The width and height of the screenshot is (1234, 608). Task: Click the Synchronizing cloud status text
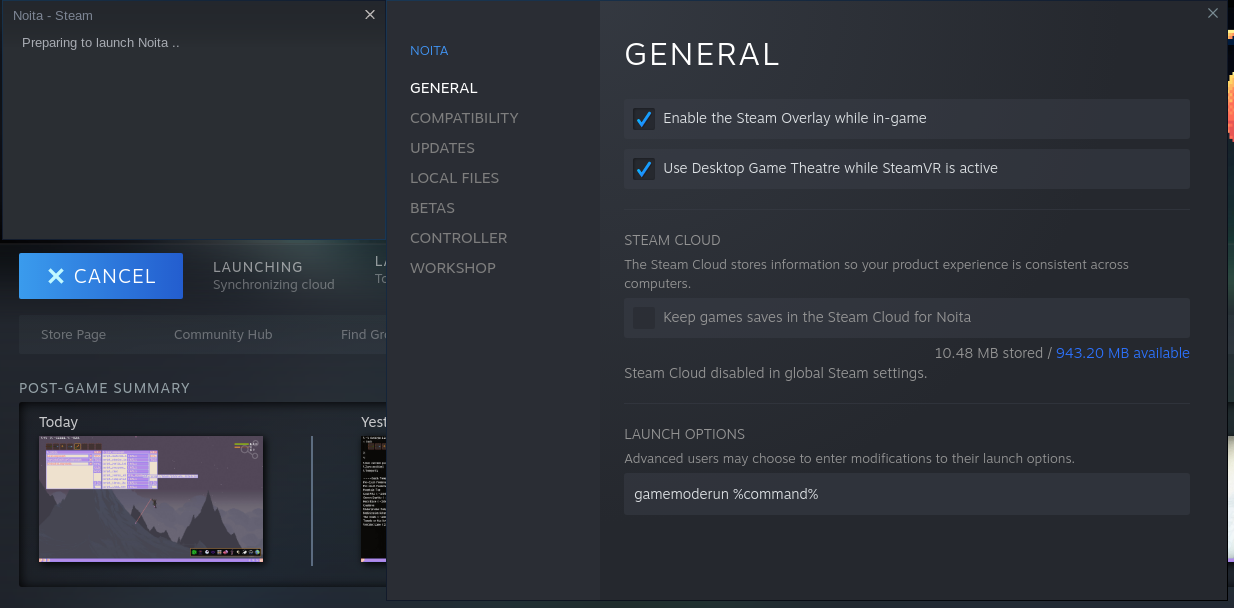click(x=274, y=285)
